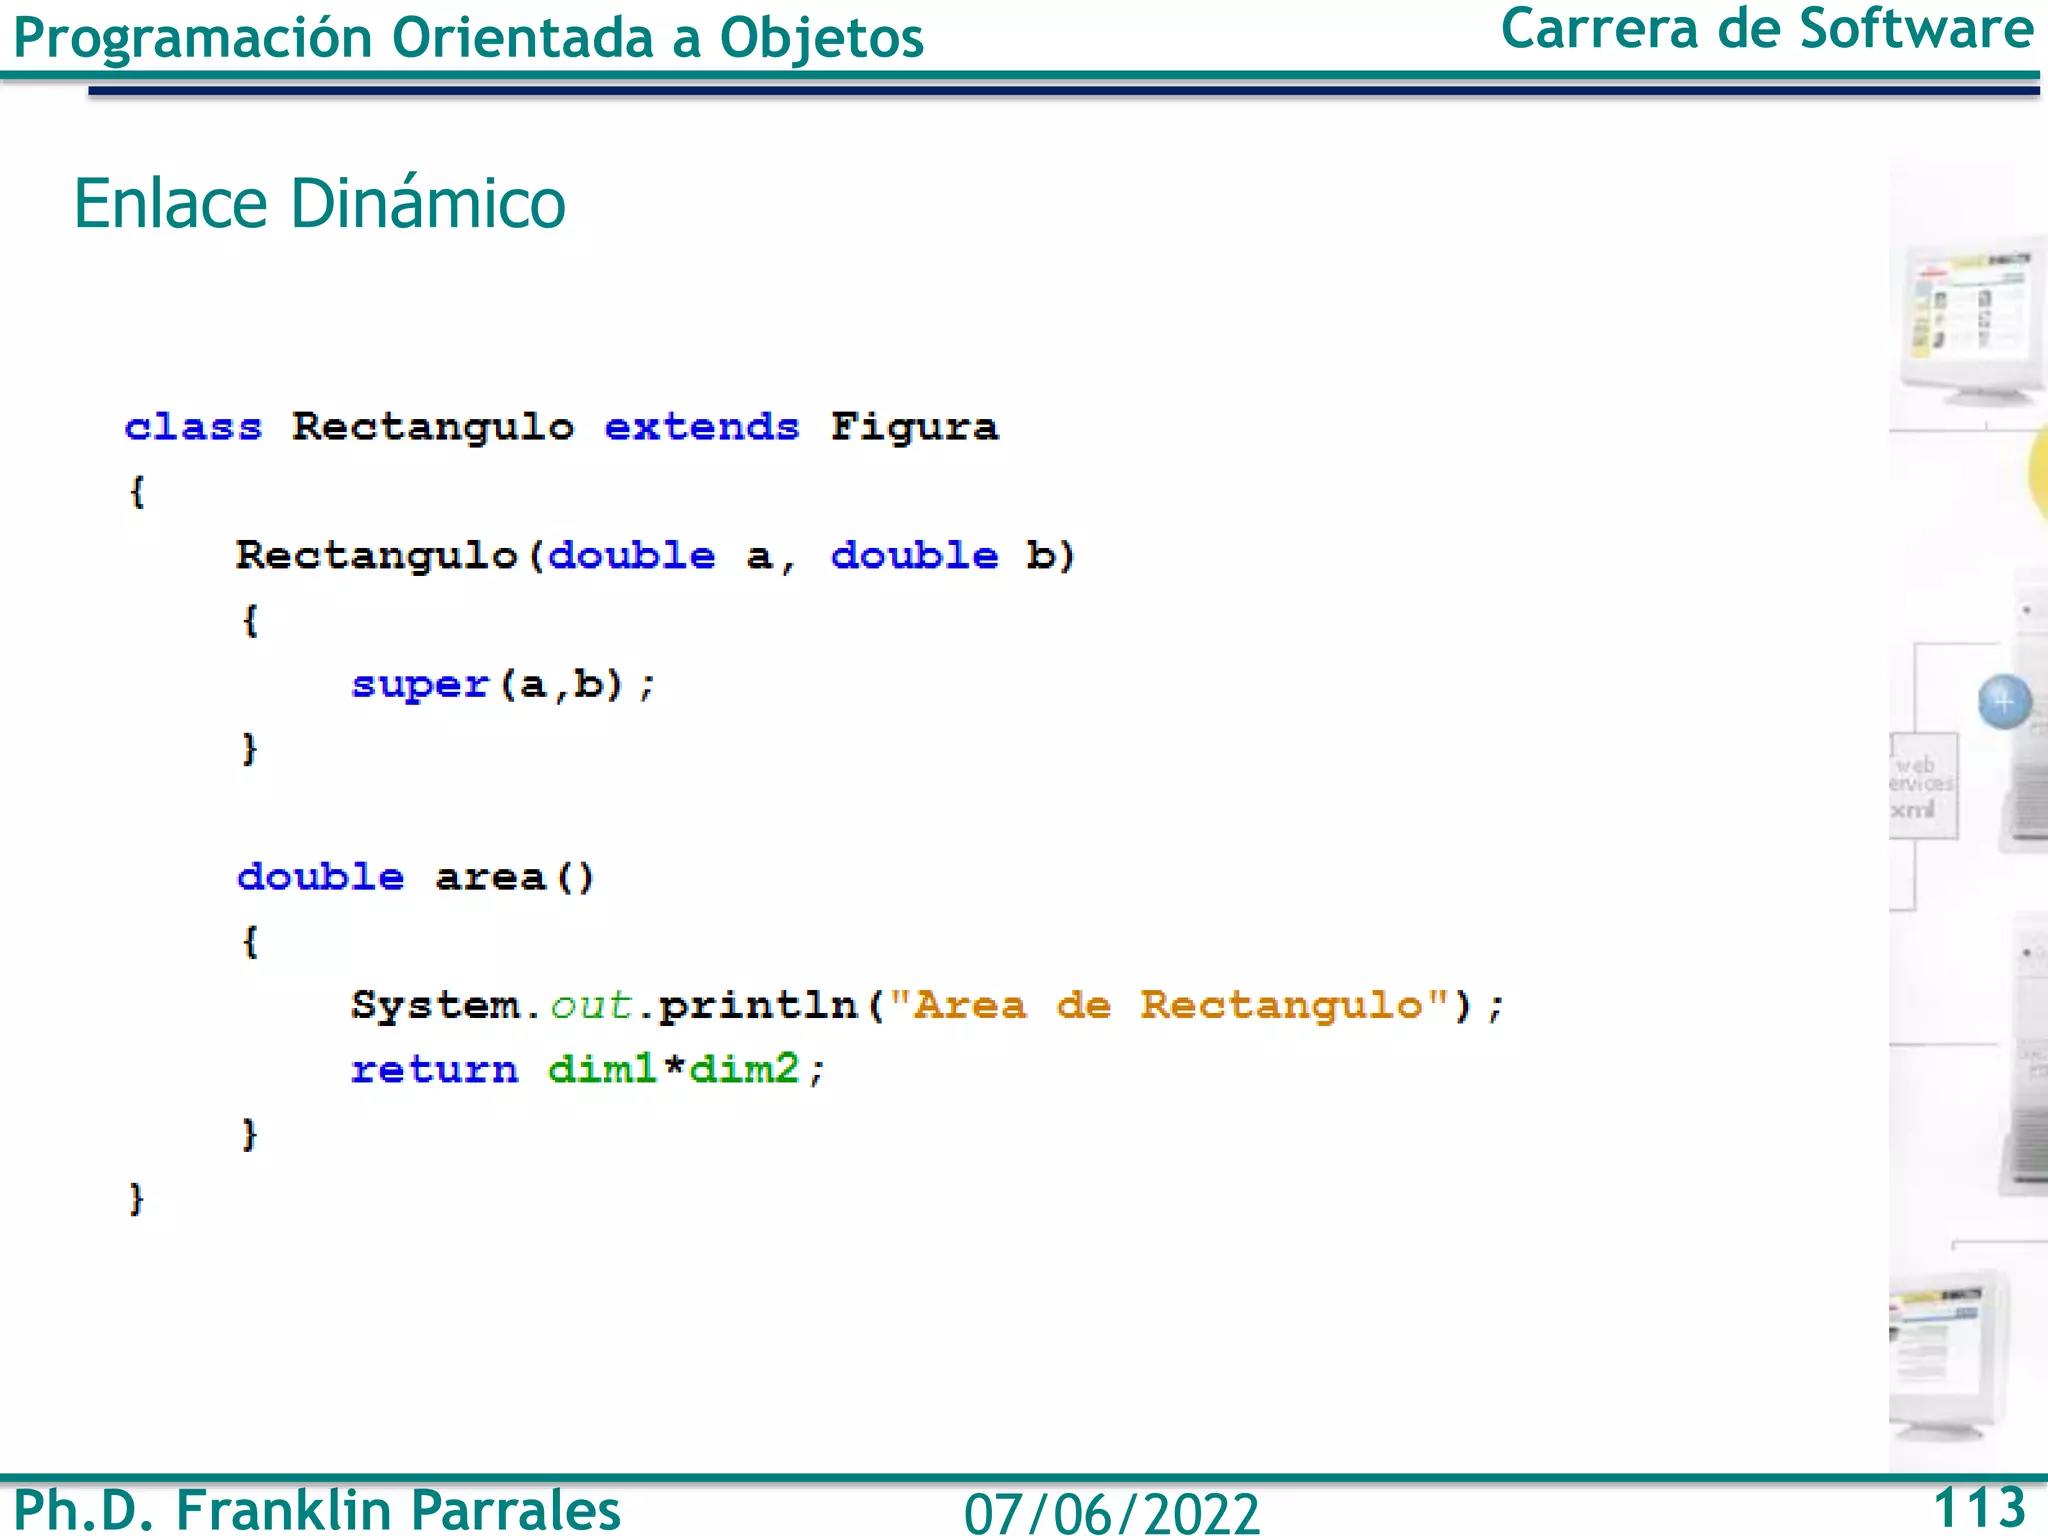This screenshot has width=2048, height=1536.
Task: Click the 'Carrera de Software' header text
Action: pos(1767,29)
